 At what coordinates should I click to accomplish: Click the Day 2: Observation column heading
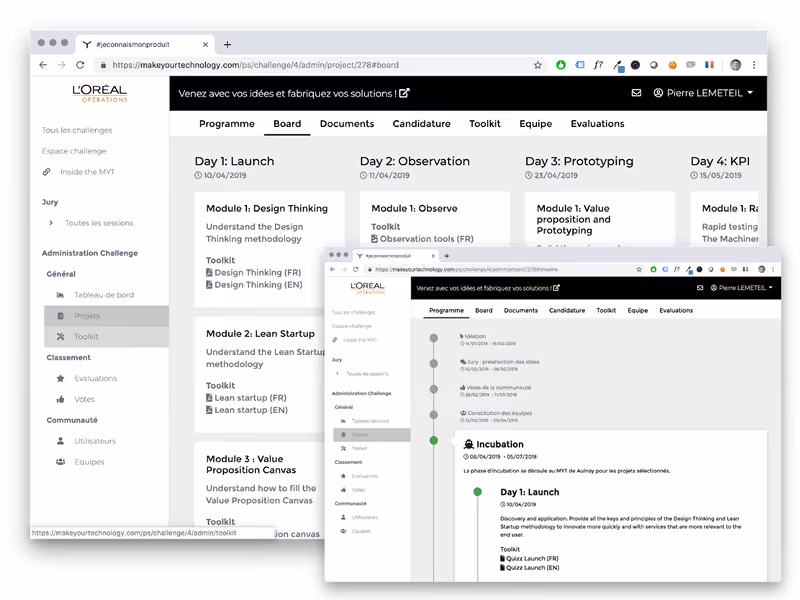[415, 161]
